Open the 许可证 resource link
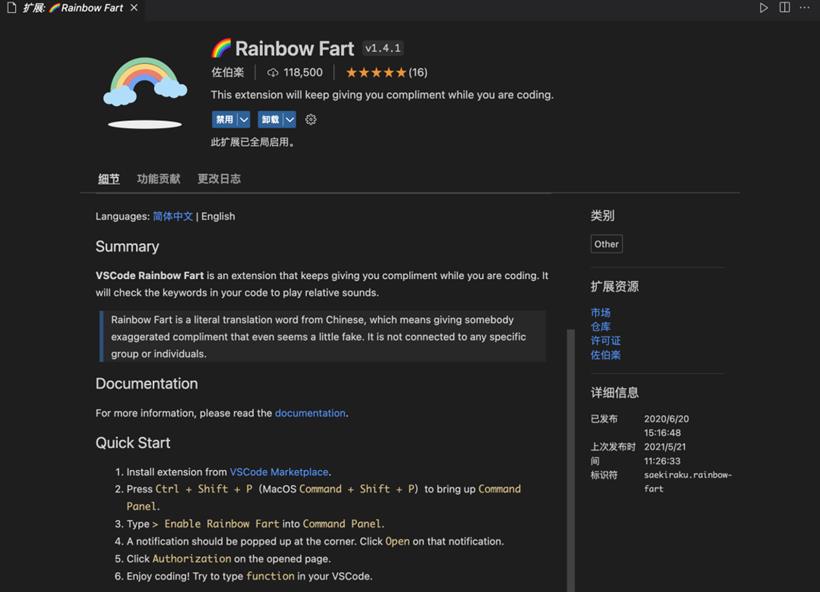820x592 pixels. pos(606,341)
